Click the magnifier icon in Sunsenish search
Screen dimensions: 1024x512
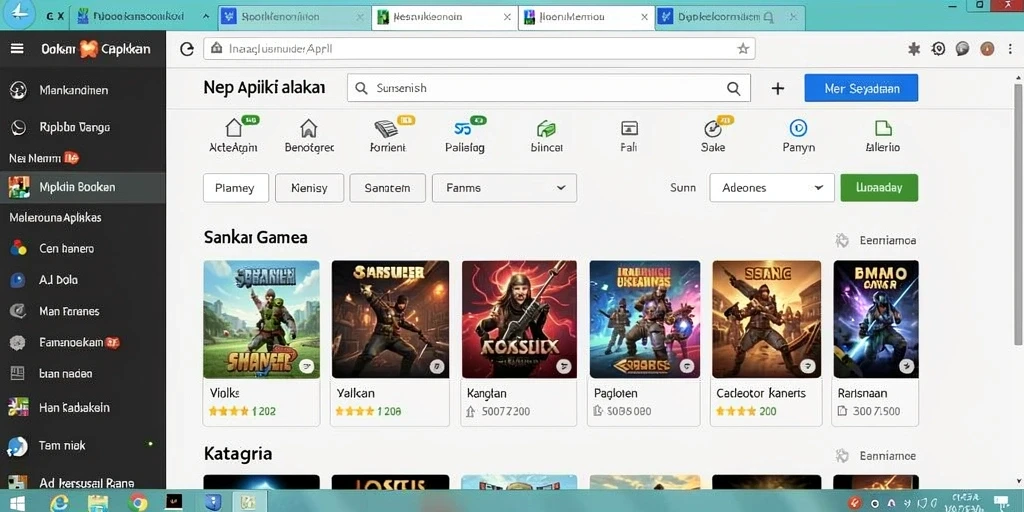tap(733, 88)
